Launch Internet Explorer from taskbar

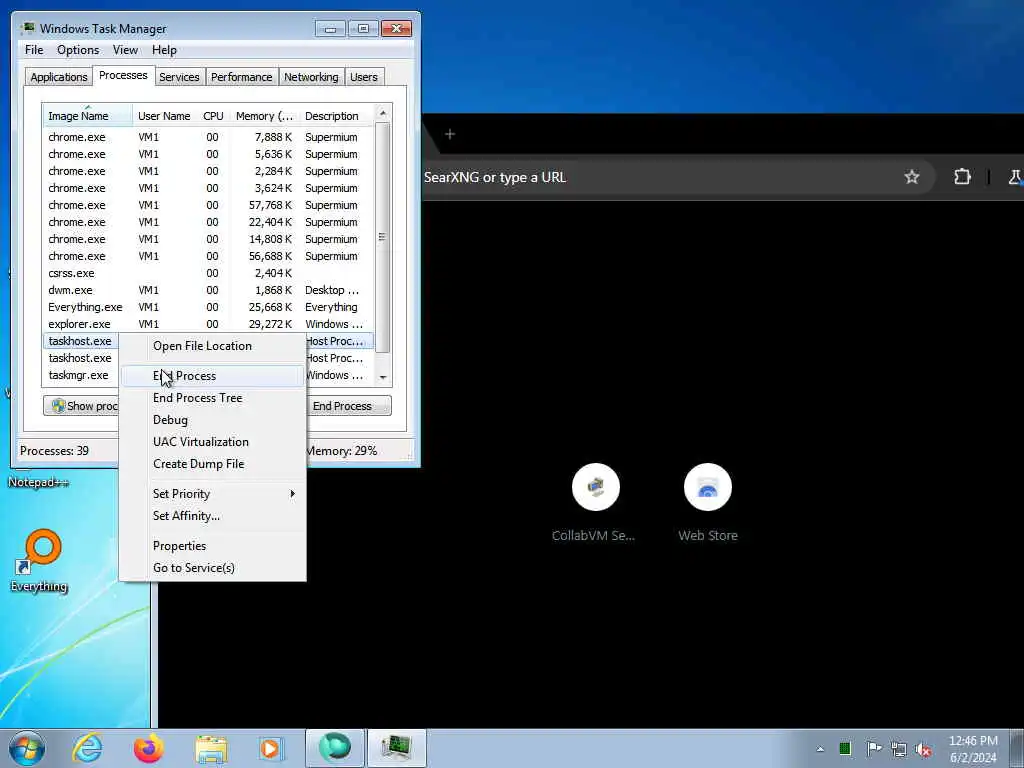click(87, 748)
